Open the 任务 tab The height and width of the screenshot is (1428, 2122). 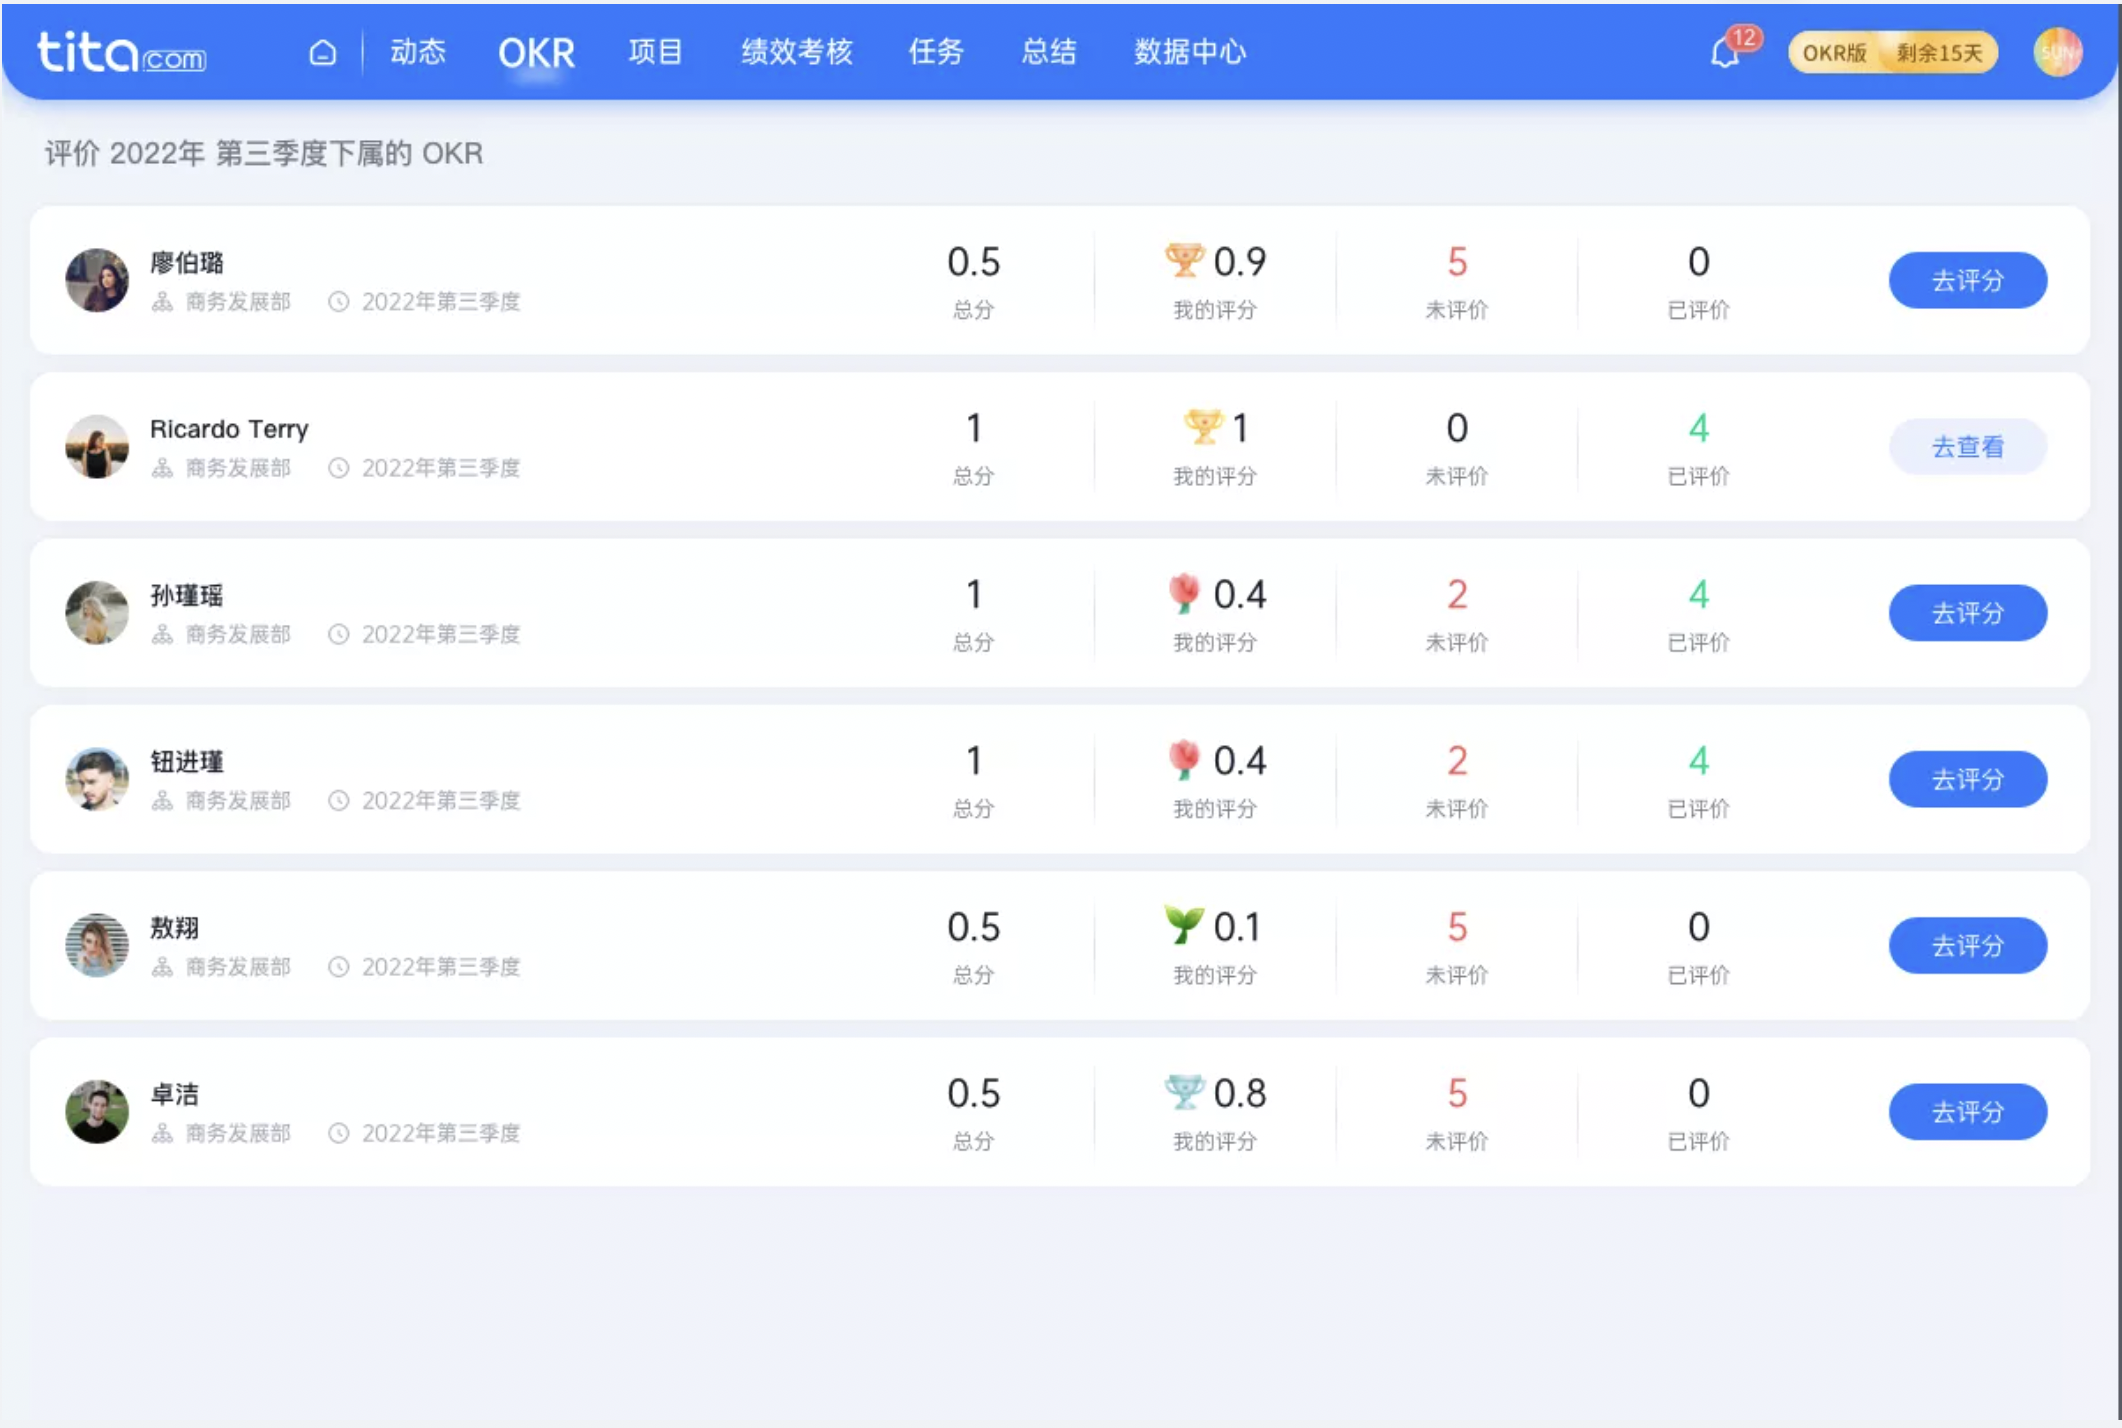[x=936, y=52]
